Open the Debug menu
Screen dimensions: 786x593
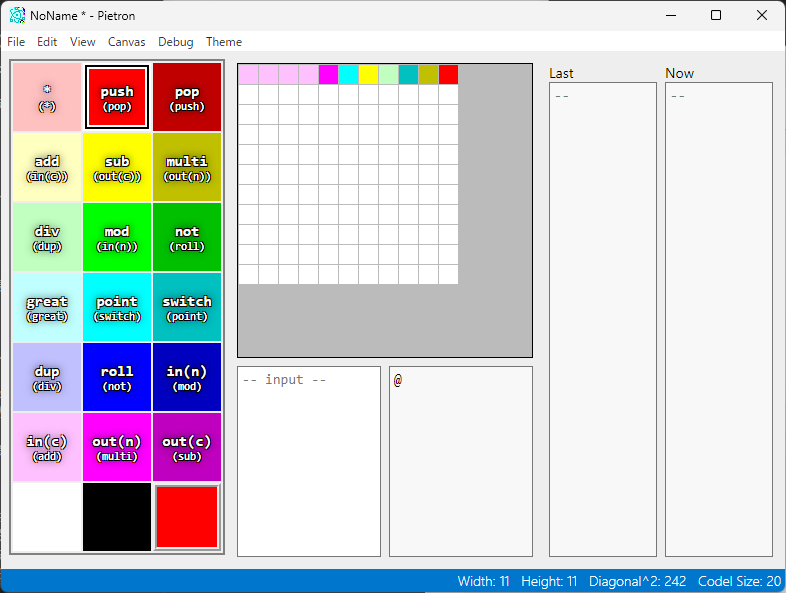coord(176,42)
